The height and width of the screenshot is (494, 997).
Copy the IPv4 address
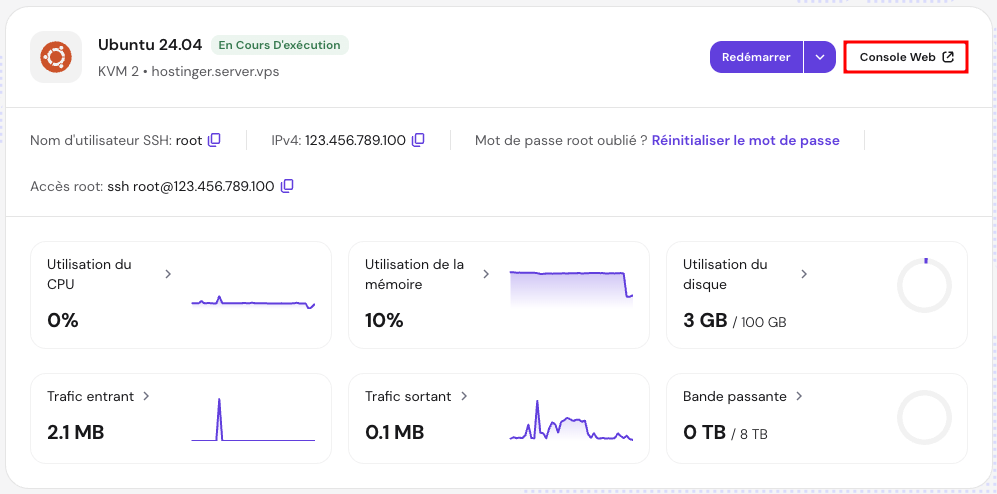[418, 140]
